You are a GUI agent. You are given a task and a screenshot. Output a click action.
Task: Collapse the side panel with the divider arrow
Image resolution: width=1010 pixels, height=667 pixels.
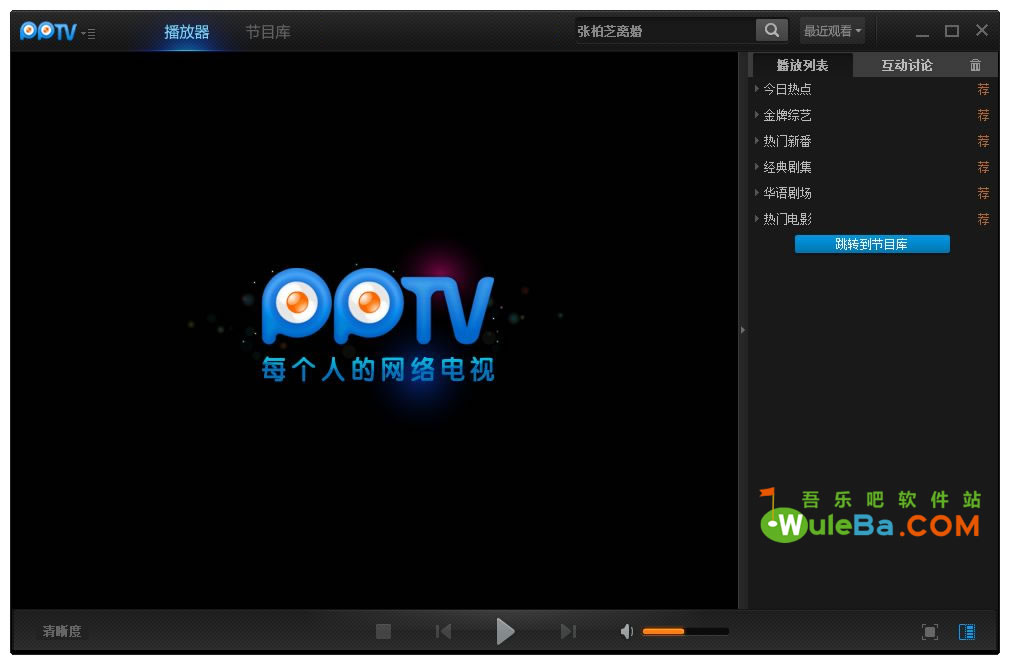(743, 330)
